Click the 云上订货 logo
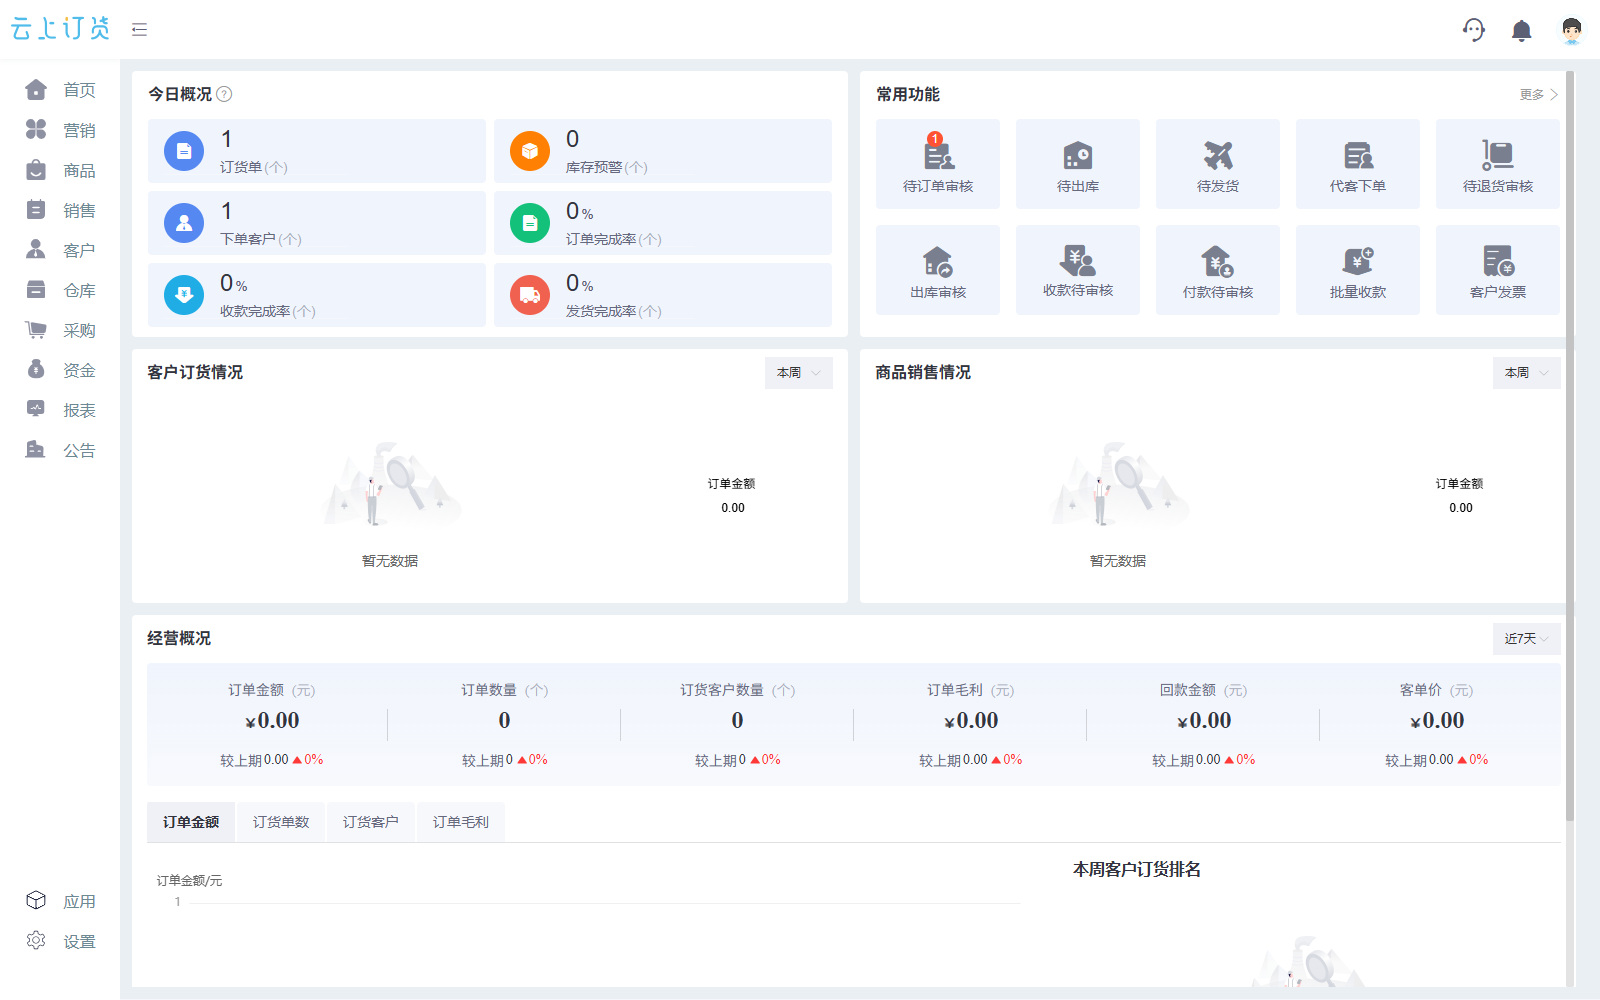Viewport: 1600px width, 1000px height. tap(60, 29)
